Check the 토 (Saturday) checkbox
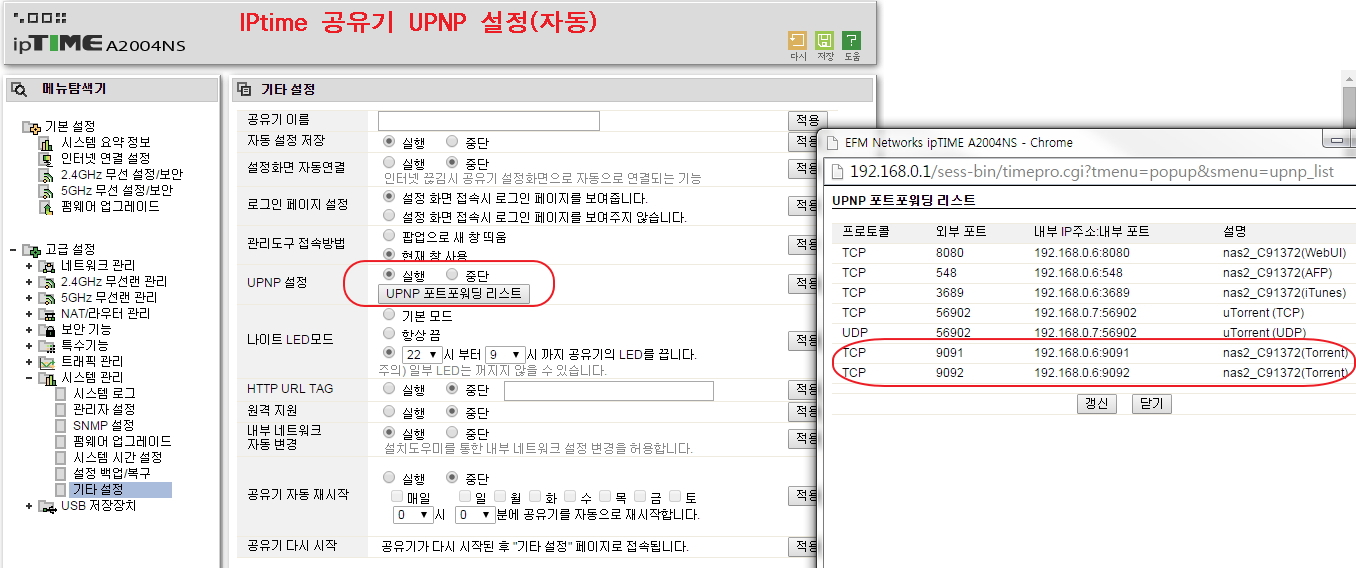 coord(676,496)
